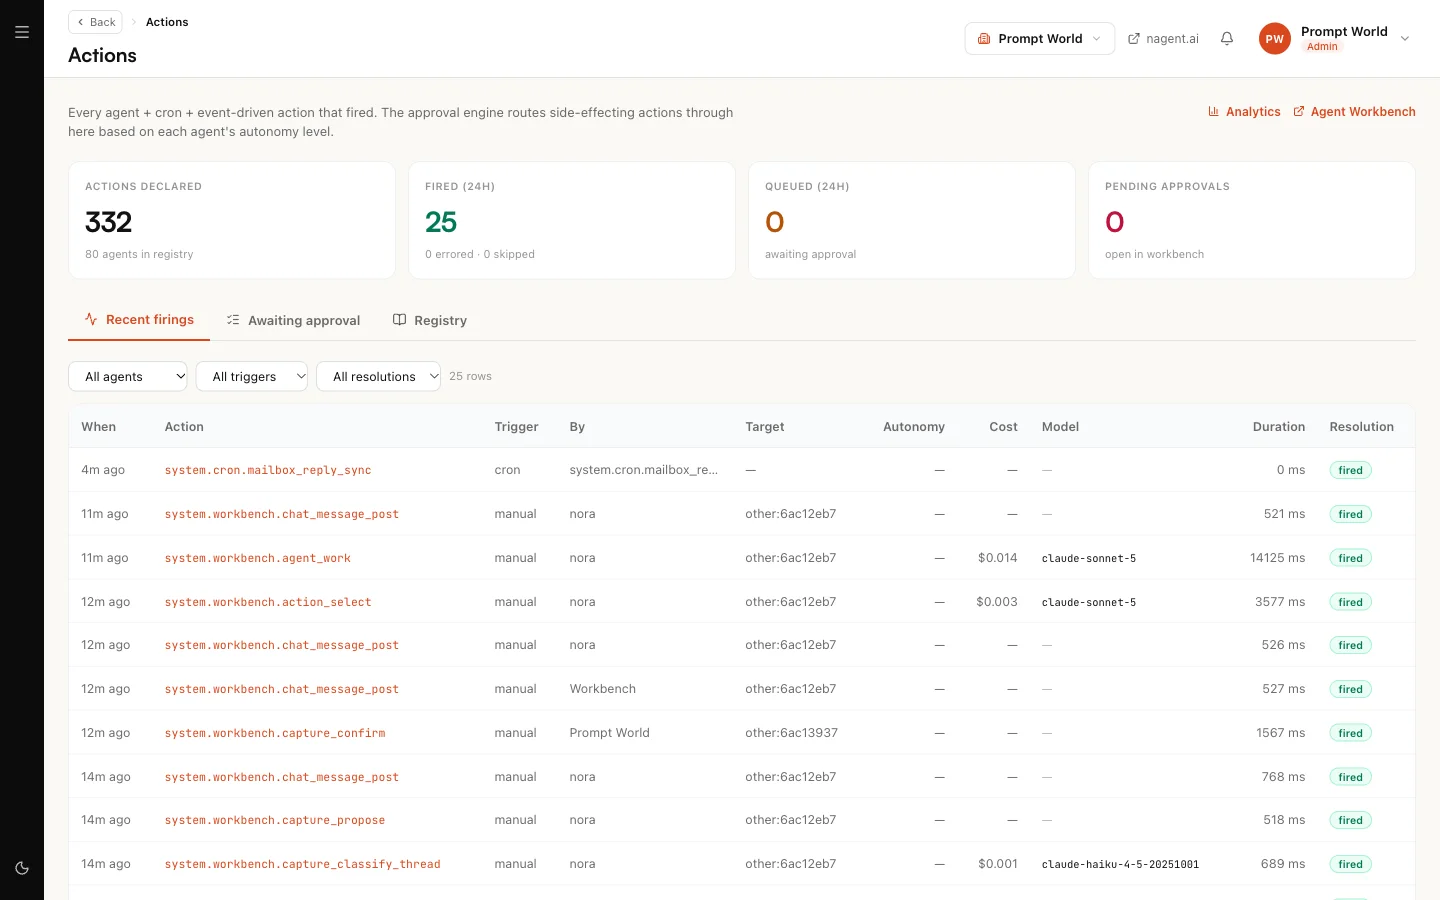Viewport: 1440px width, 900px height.
Task: Open system.workbench.capture_propose action
Action: (x=275, y=820)
